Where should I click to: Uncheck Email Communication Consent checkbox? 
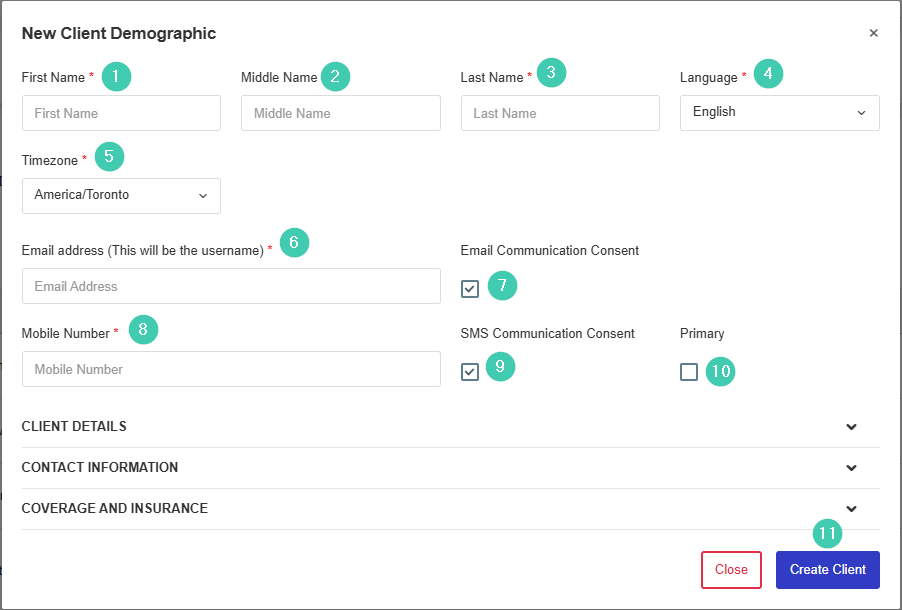pos(469,288)
